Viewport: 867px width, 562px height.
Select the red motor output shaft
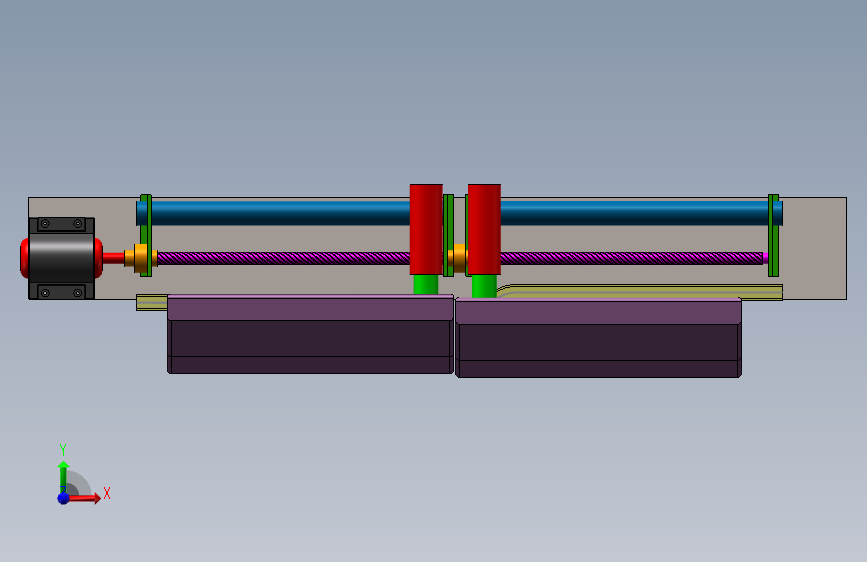click(113, 258)
